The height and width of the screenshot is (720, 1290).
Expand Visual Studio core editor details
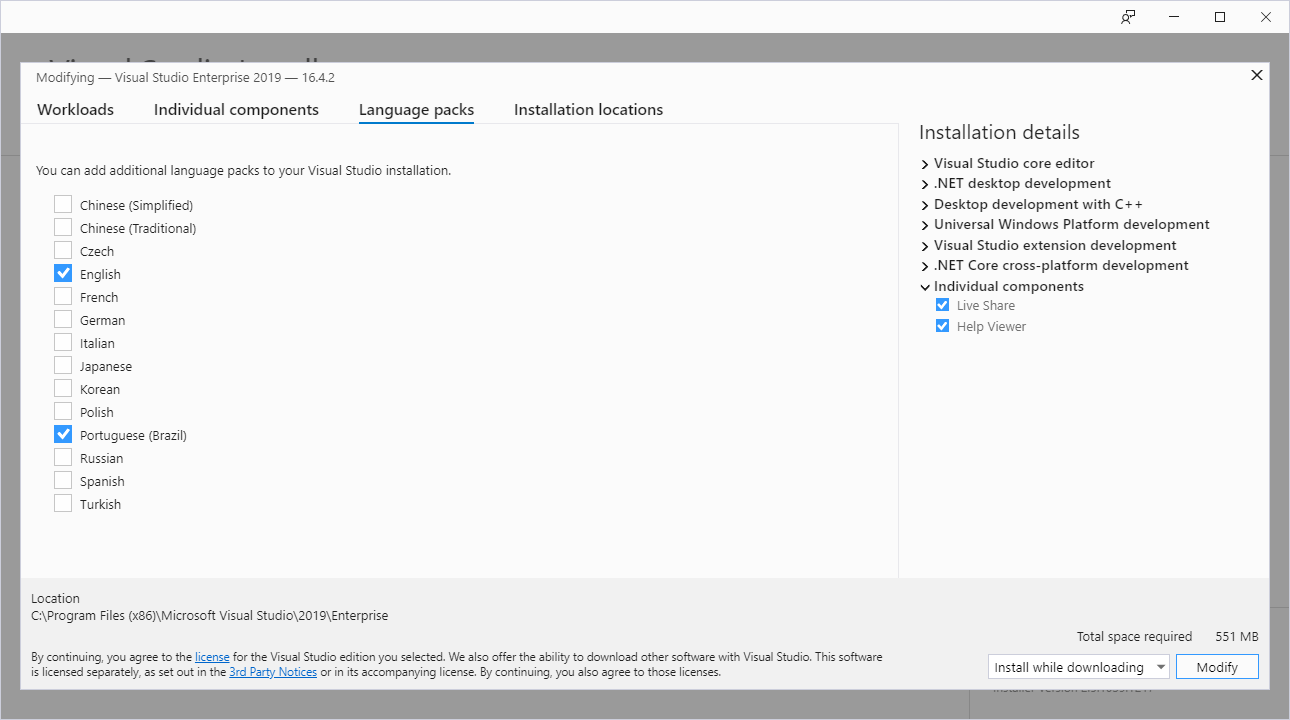pos(925,164)
